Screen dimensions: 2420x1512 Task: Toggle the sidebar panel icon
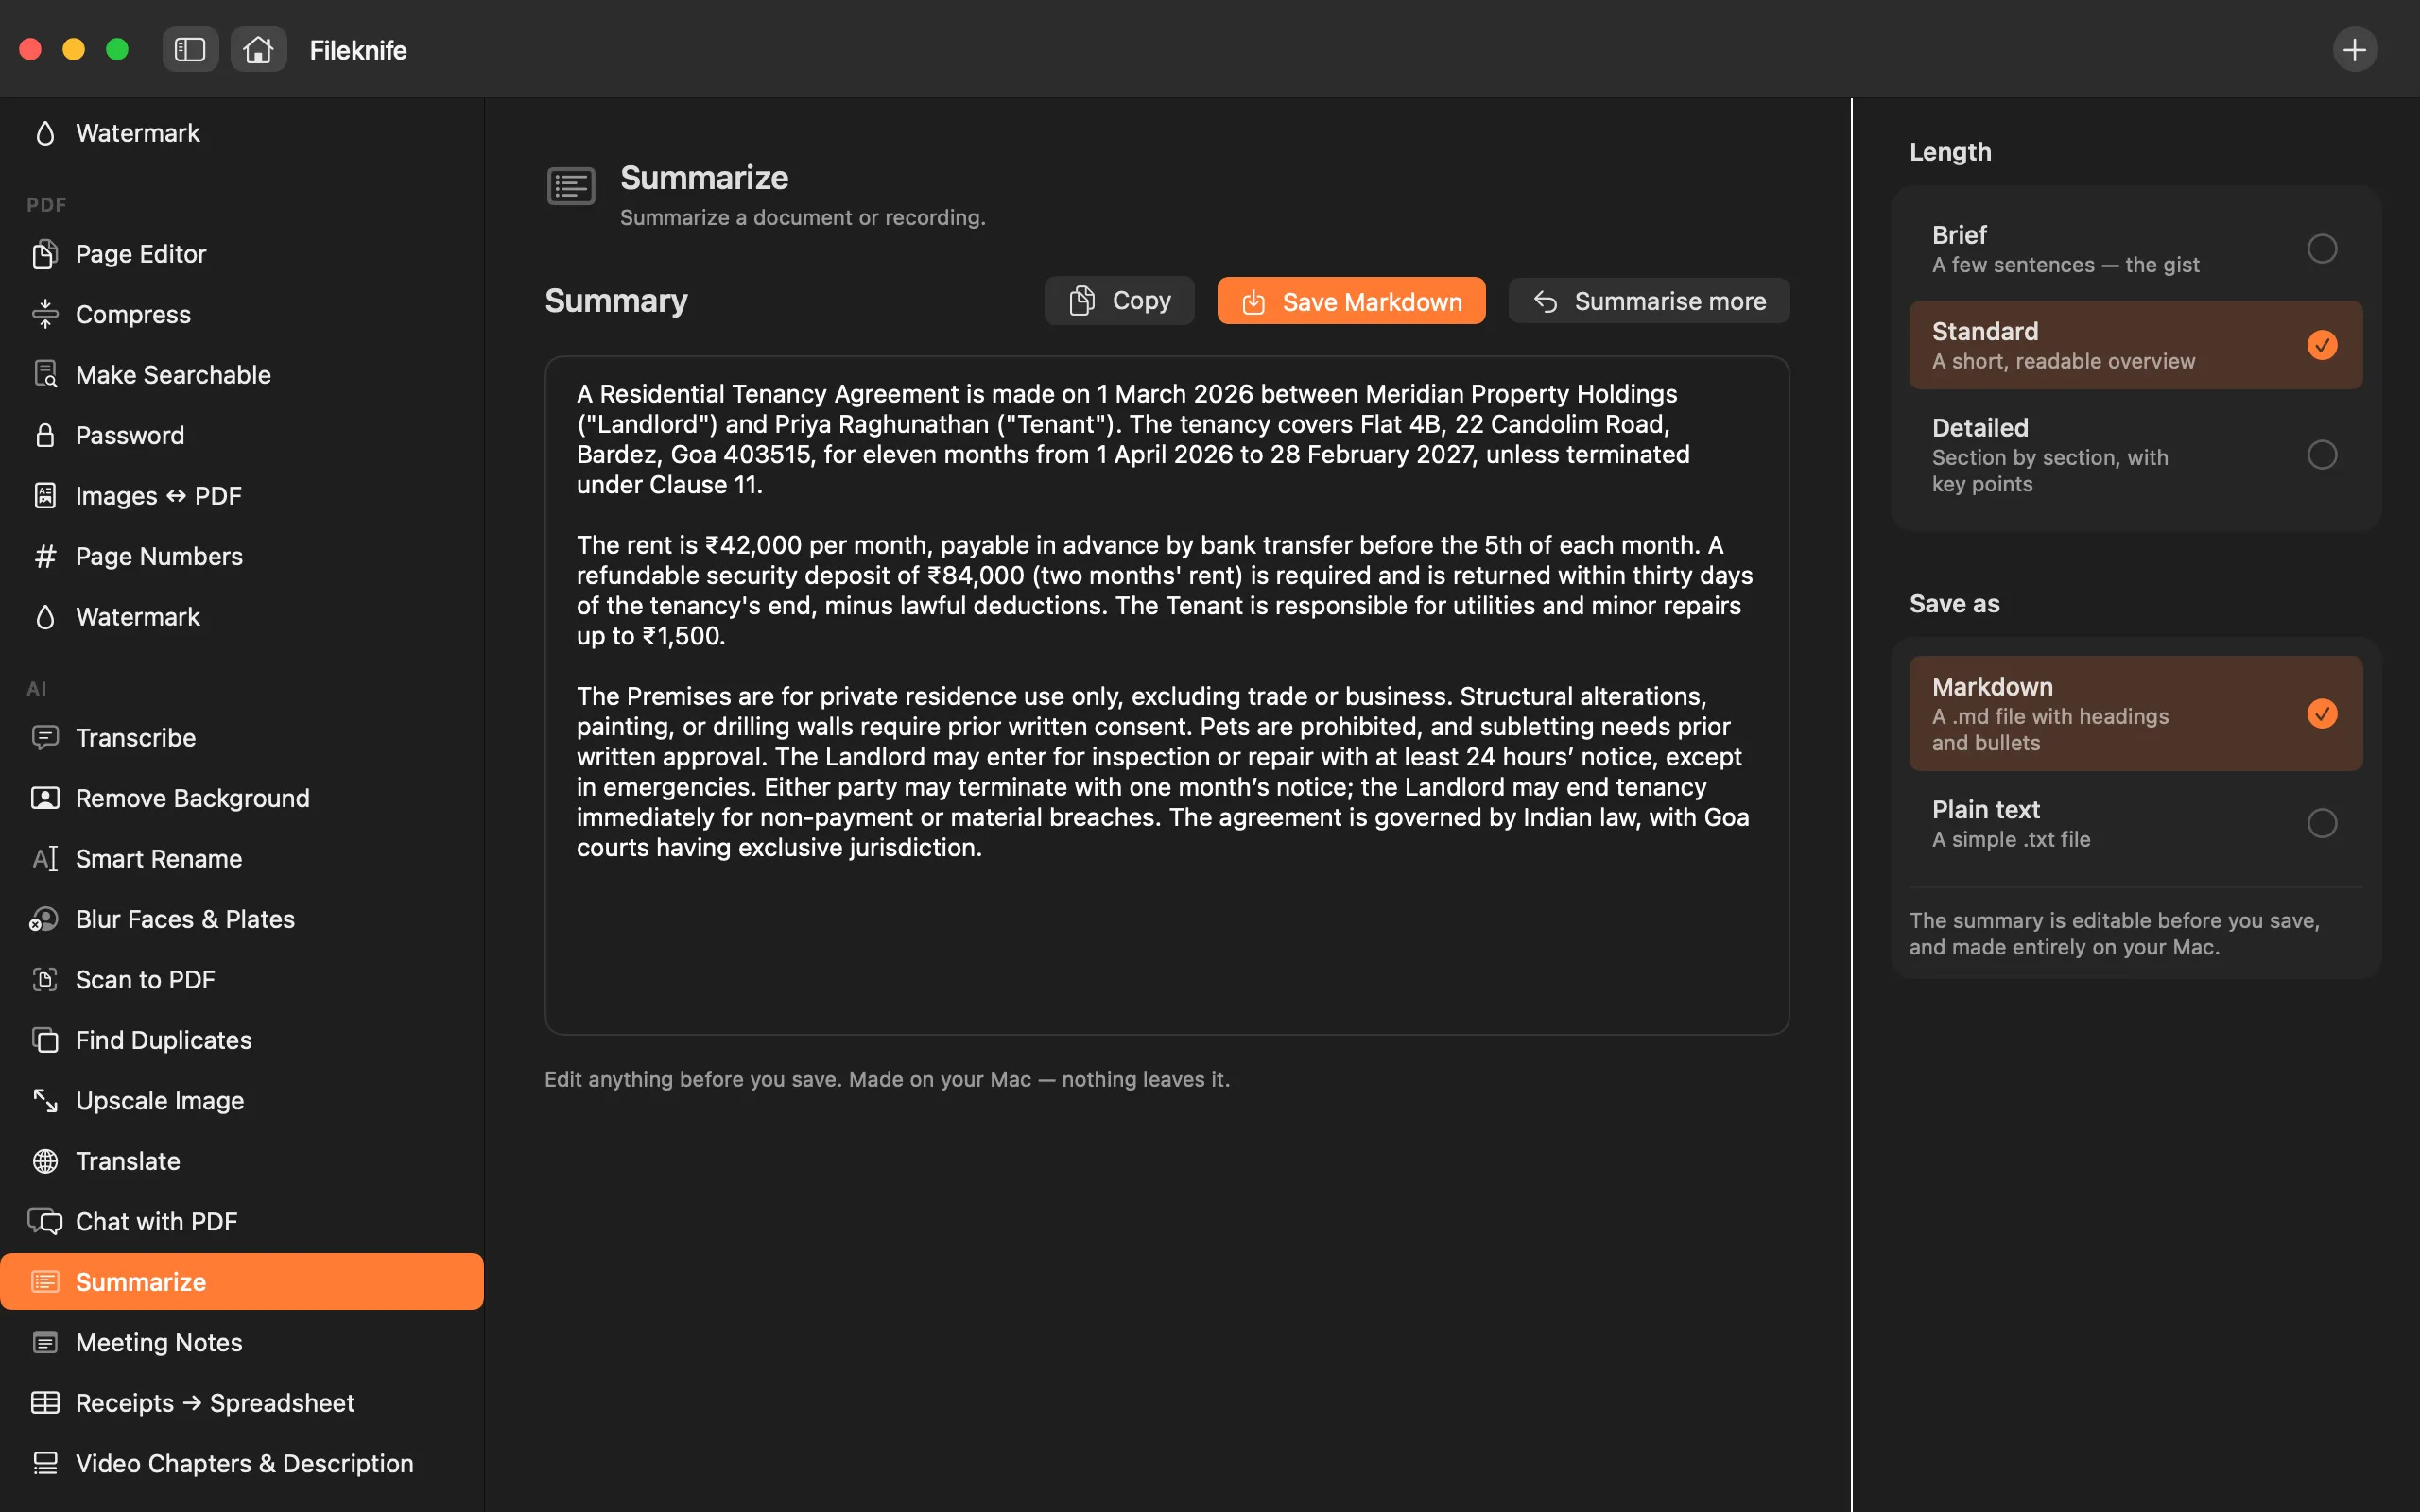190,49
